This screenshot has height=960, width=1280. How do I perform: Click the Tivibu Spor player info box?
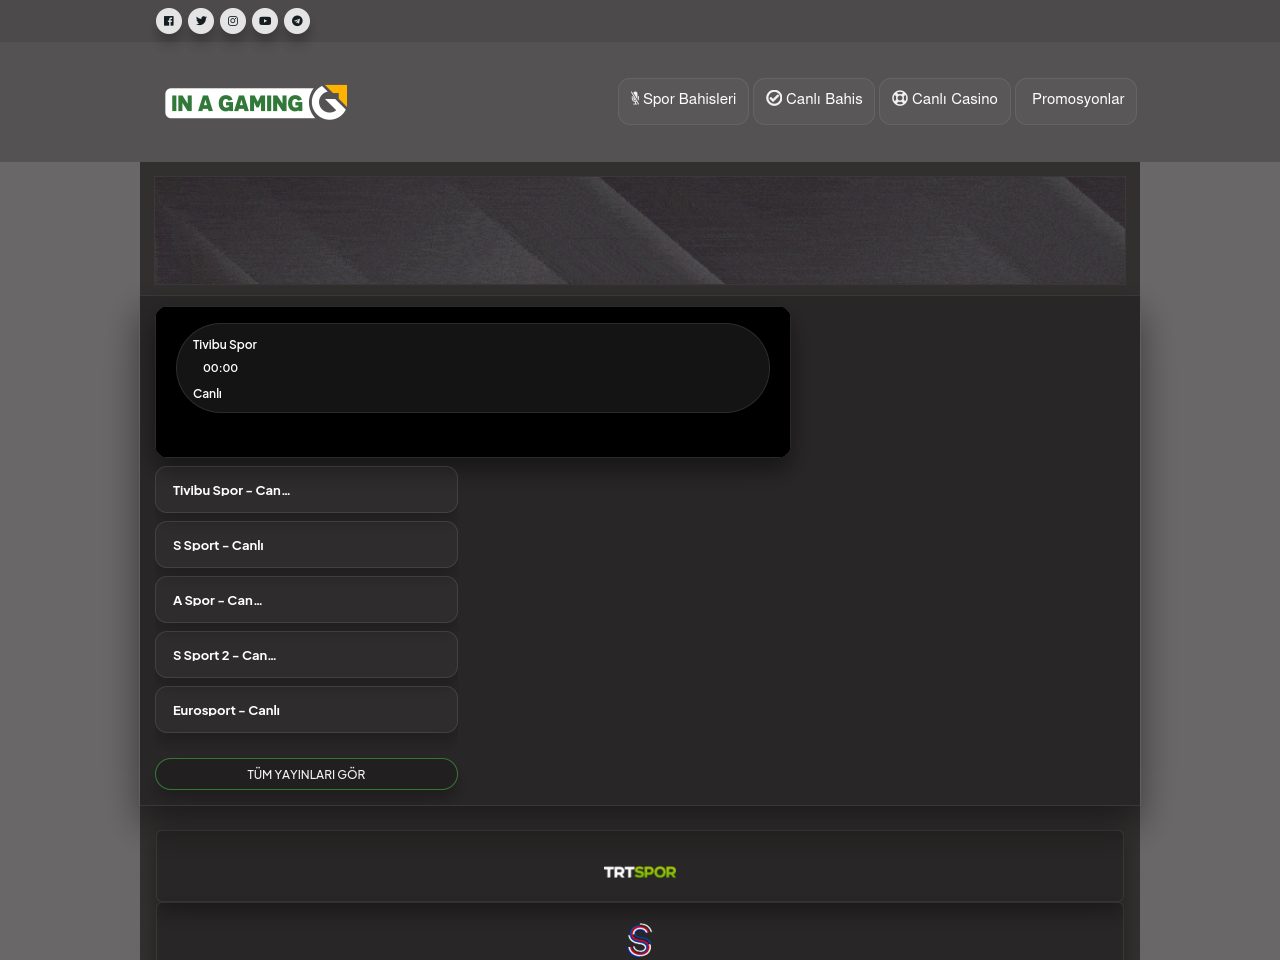(x=473, y=368)
